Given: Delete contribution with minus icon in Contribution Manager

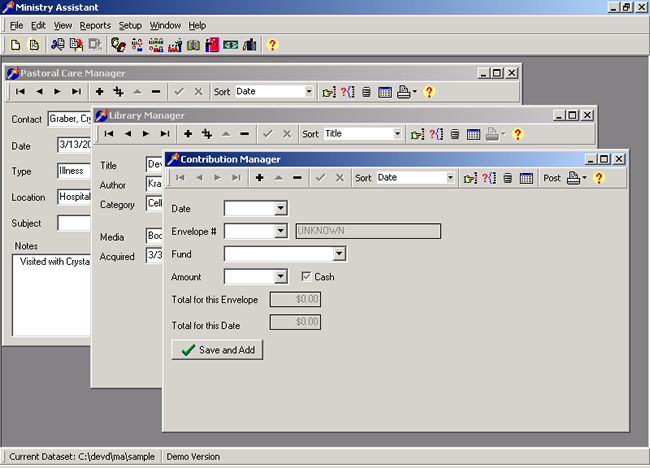Looking at the screenshot, I should click(x=297, y=178).
